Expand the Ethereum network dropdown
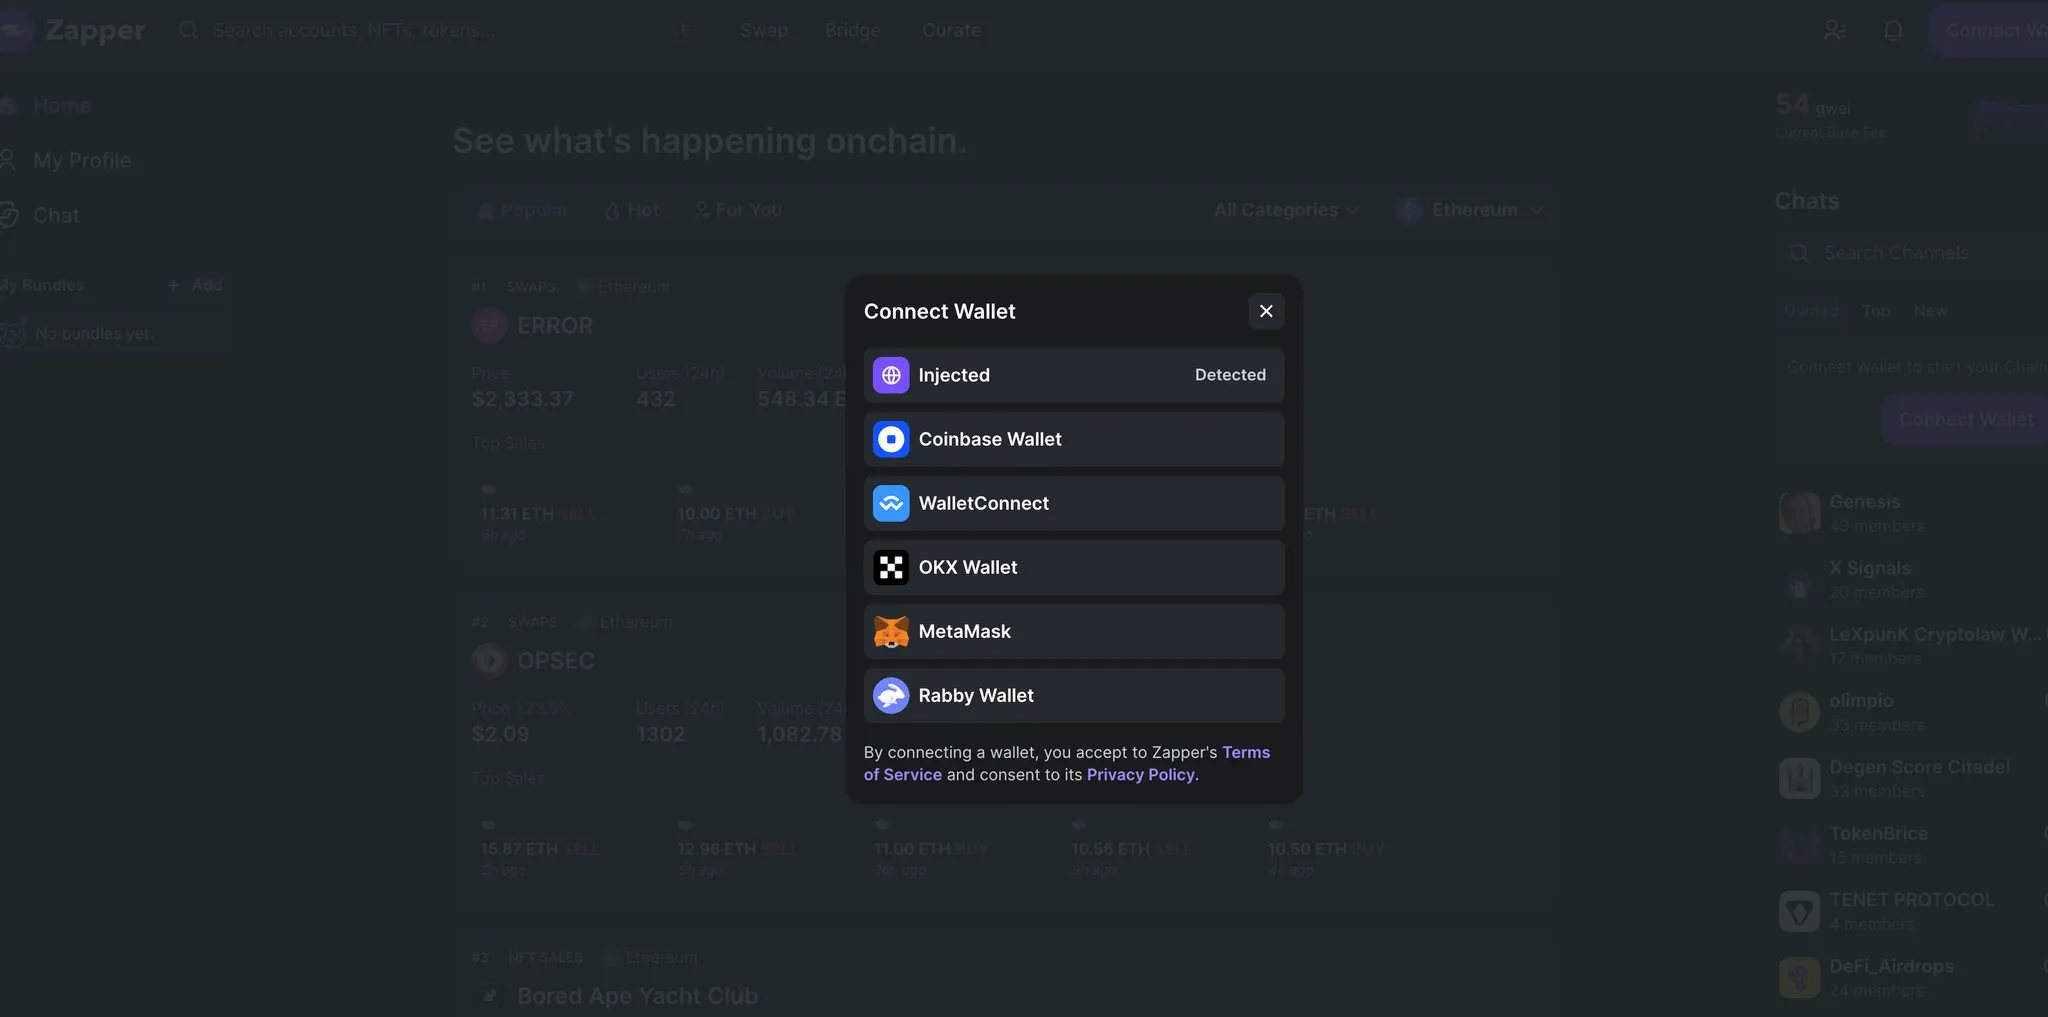 click(1471, 210)
